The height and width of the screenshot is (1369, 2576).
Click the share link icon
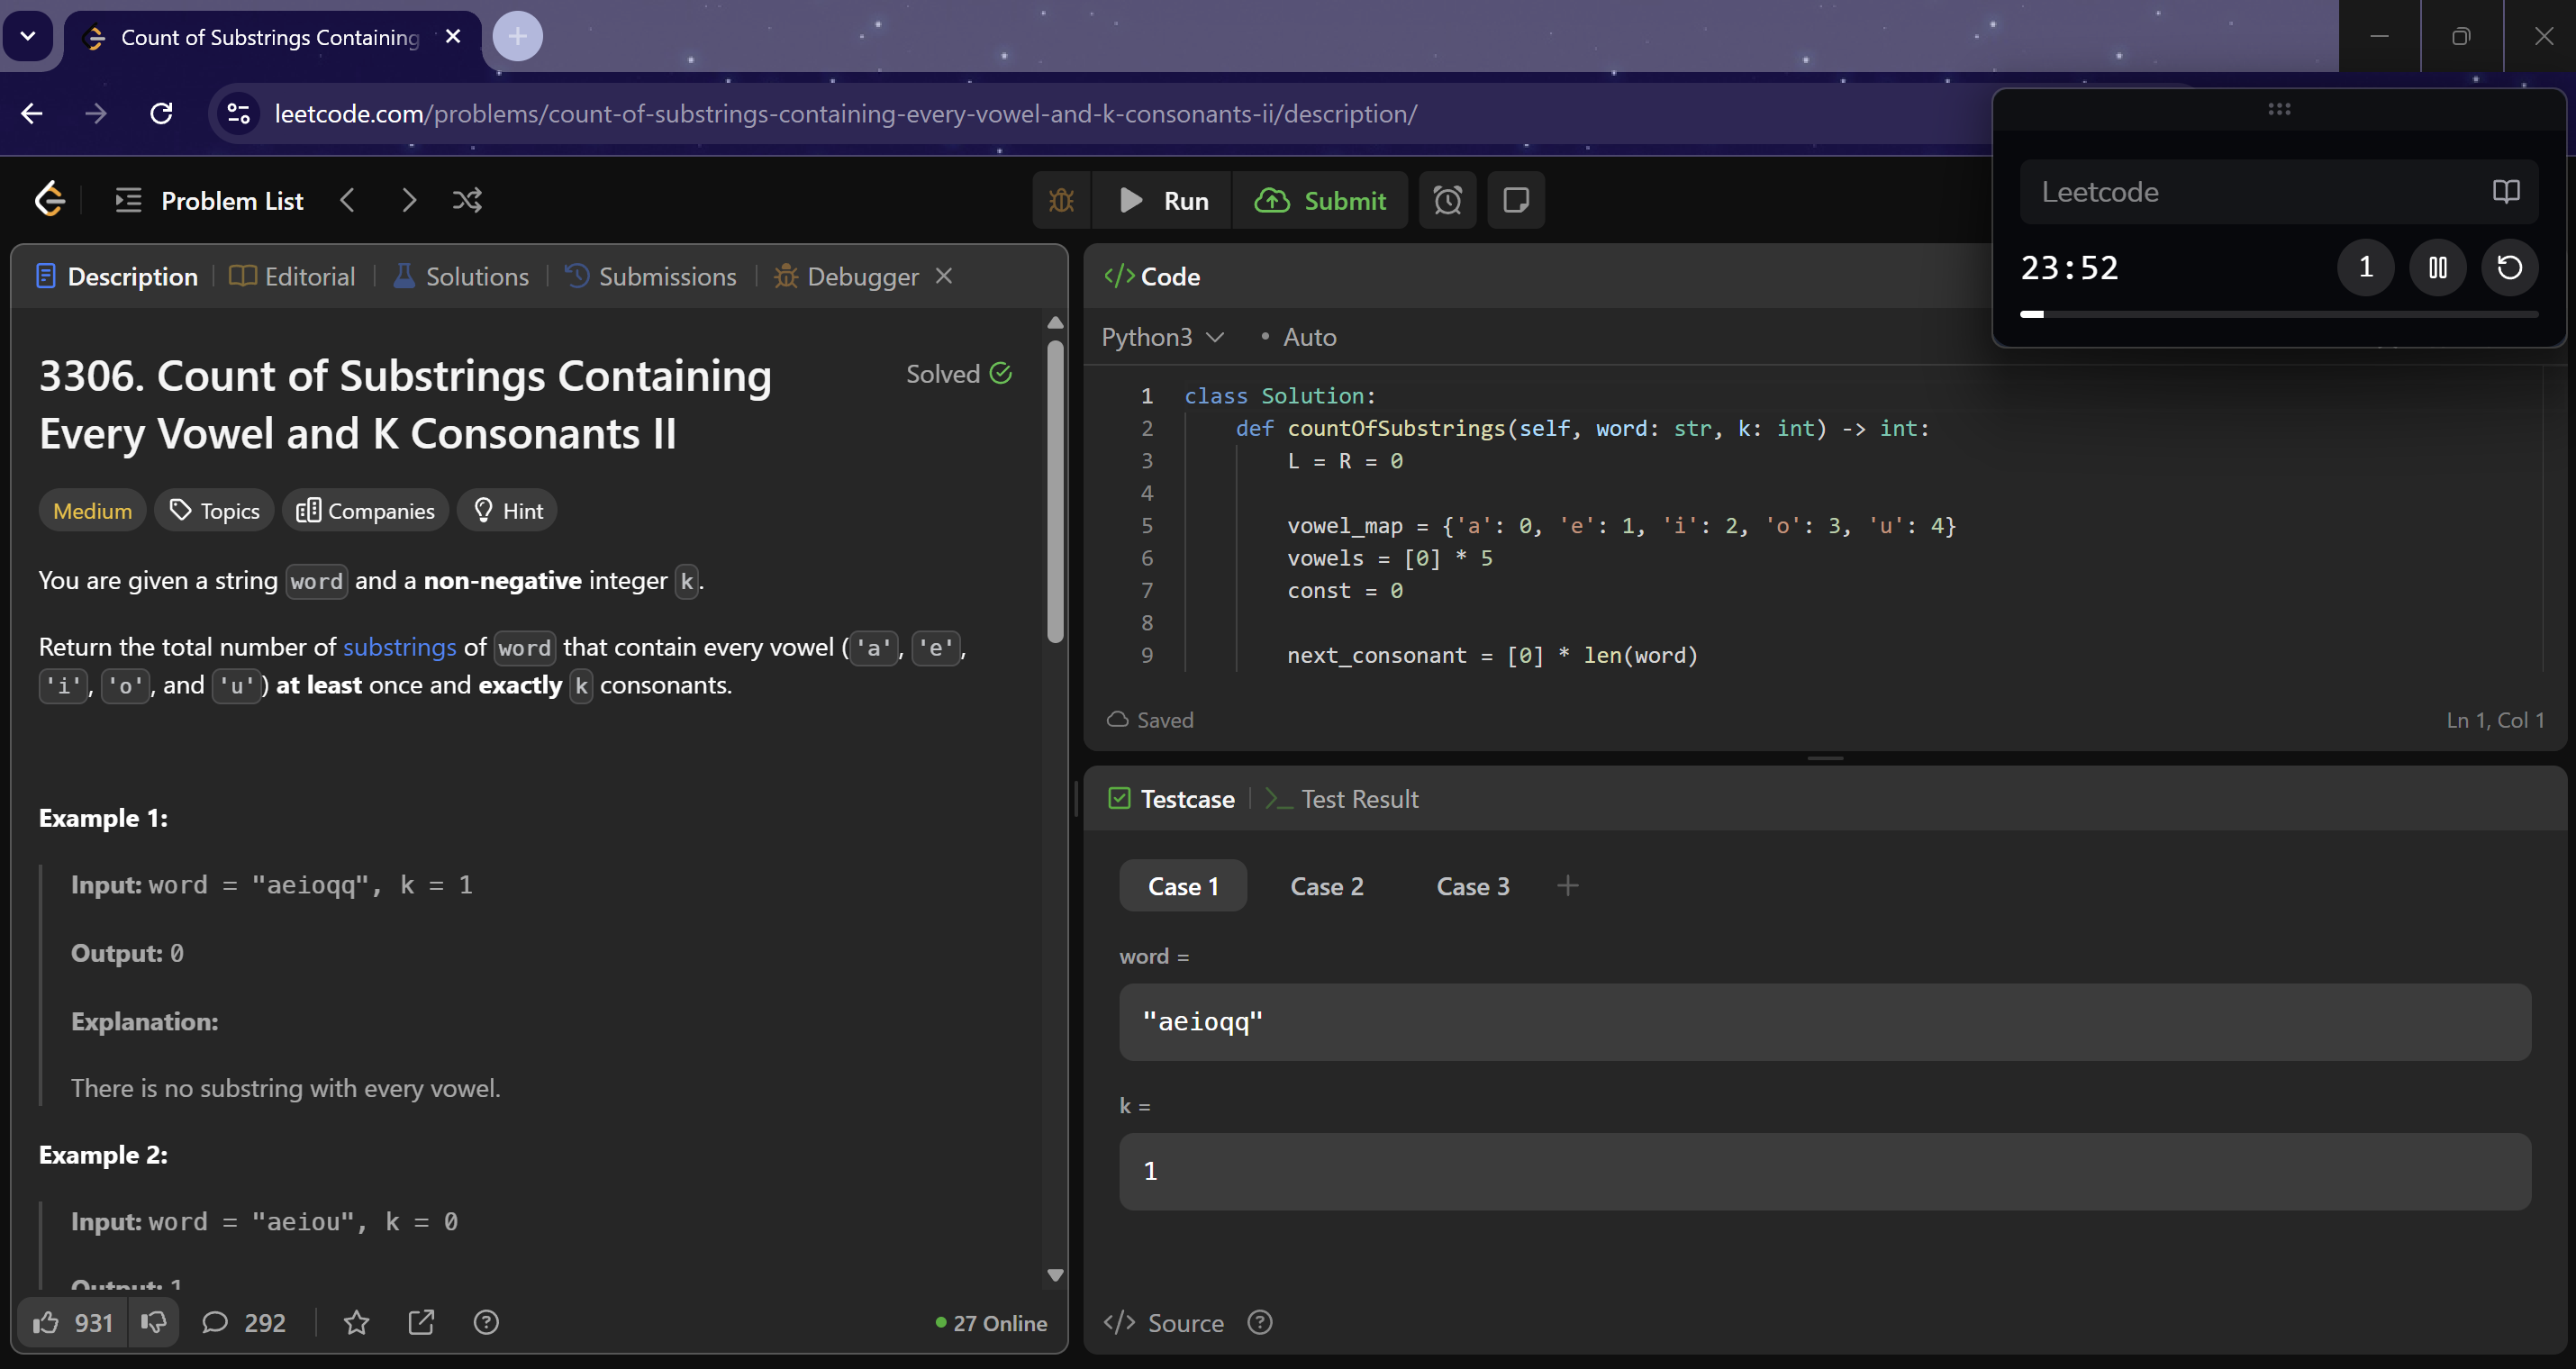coord(421,1323)
